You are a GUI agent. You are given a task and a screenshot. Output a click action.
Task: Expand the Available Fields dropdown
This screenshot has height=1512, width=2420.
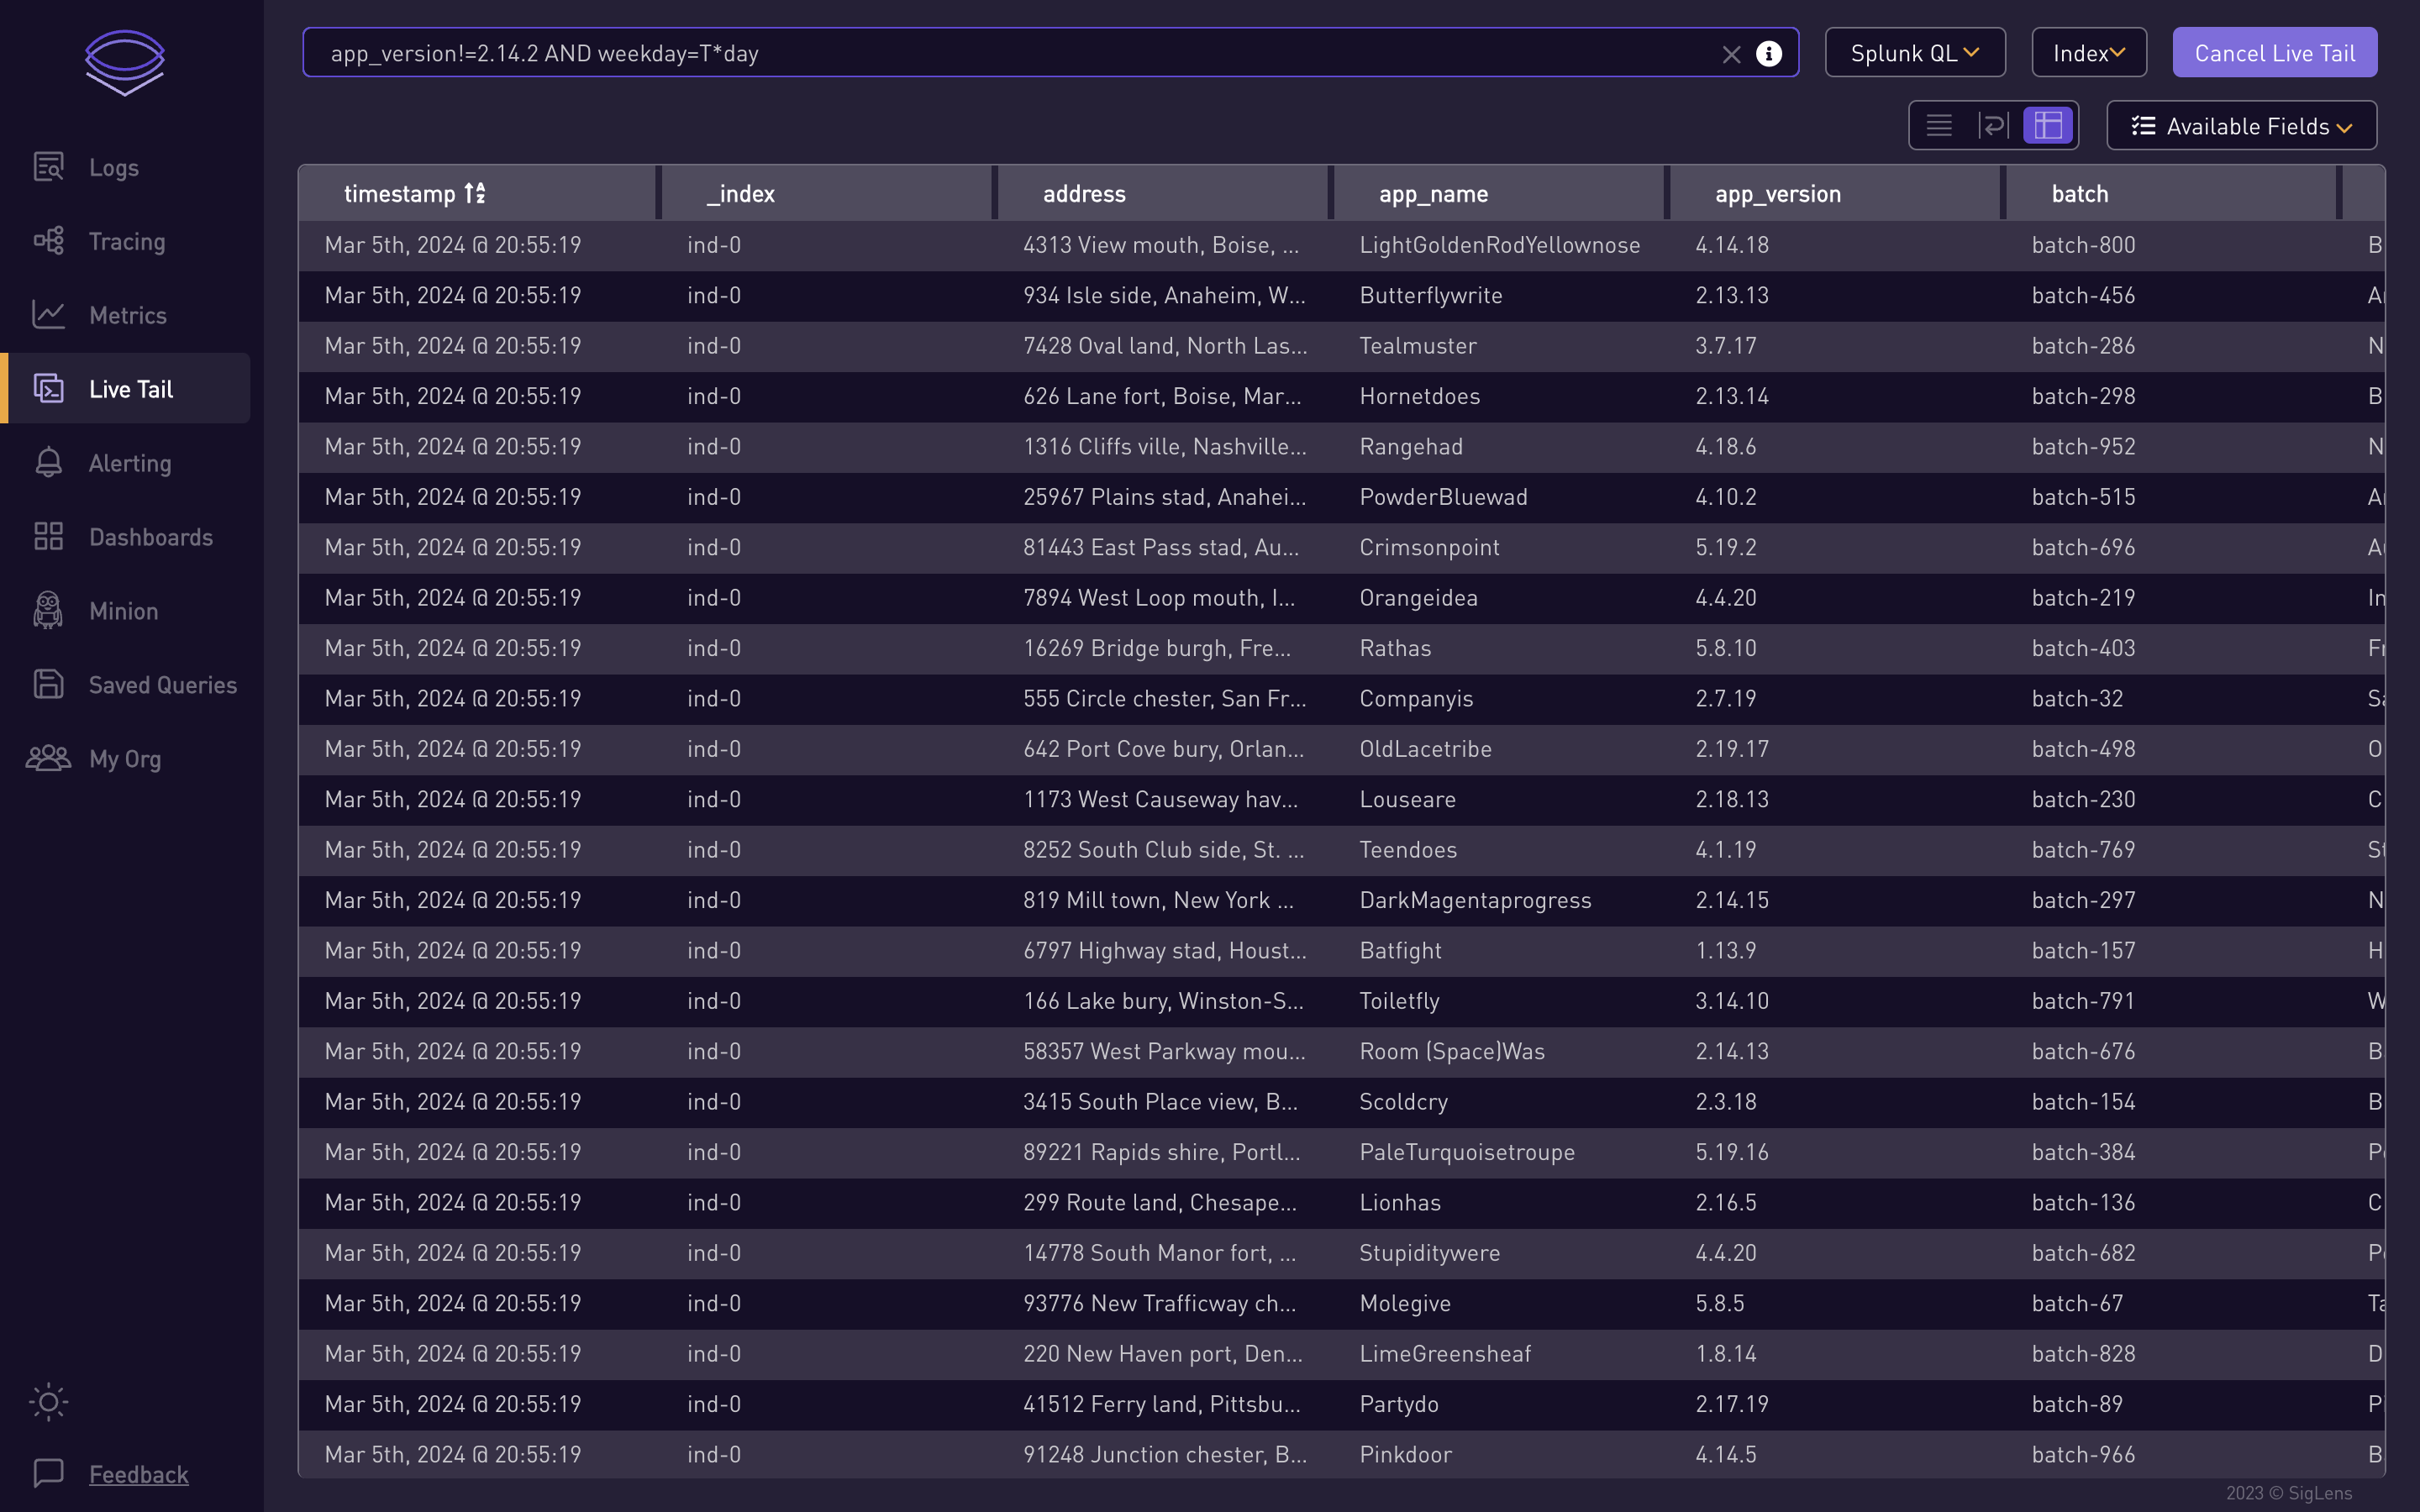(2241, 126)
